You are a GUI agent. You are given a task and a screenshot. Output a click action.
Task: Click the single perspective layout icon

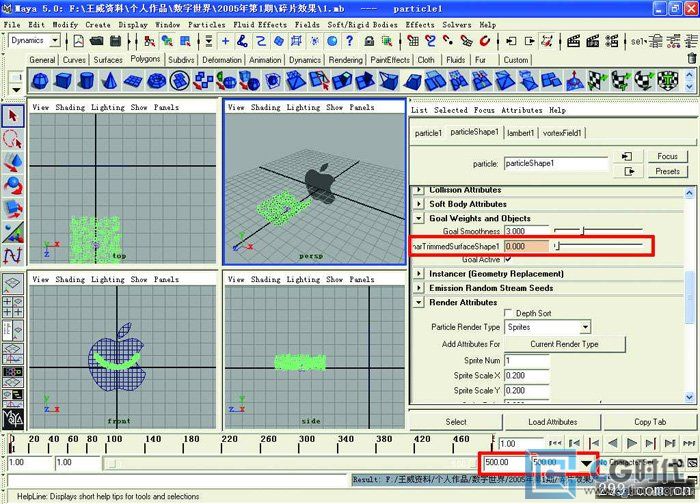[x=12, y=283]
